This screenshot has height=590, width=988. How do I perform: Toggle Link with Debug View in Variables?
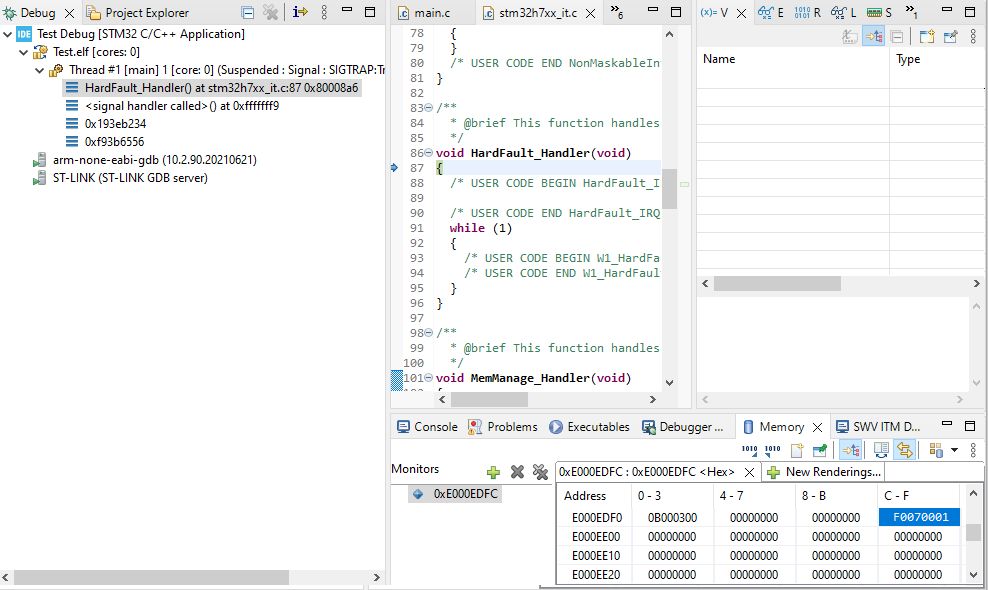873,37
